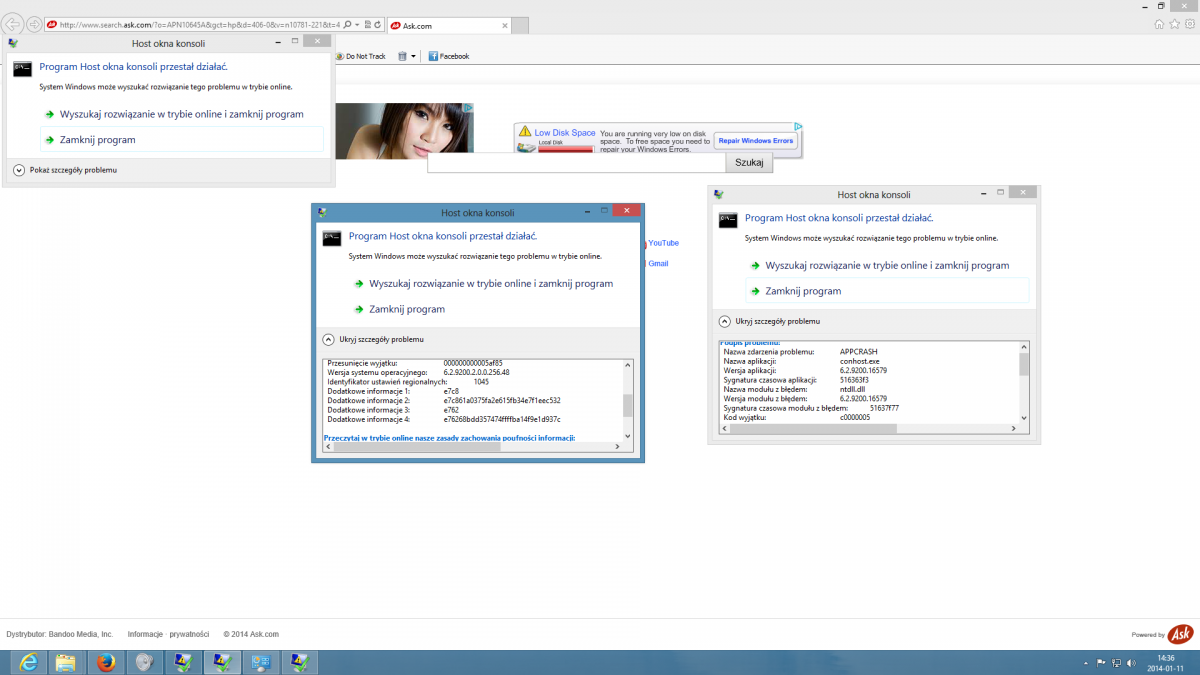
Task: Click Zamknij program in top-left dialog
Action: tap(181, 140)
